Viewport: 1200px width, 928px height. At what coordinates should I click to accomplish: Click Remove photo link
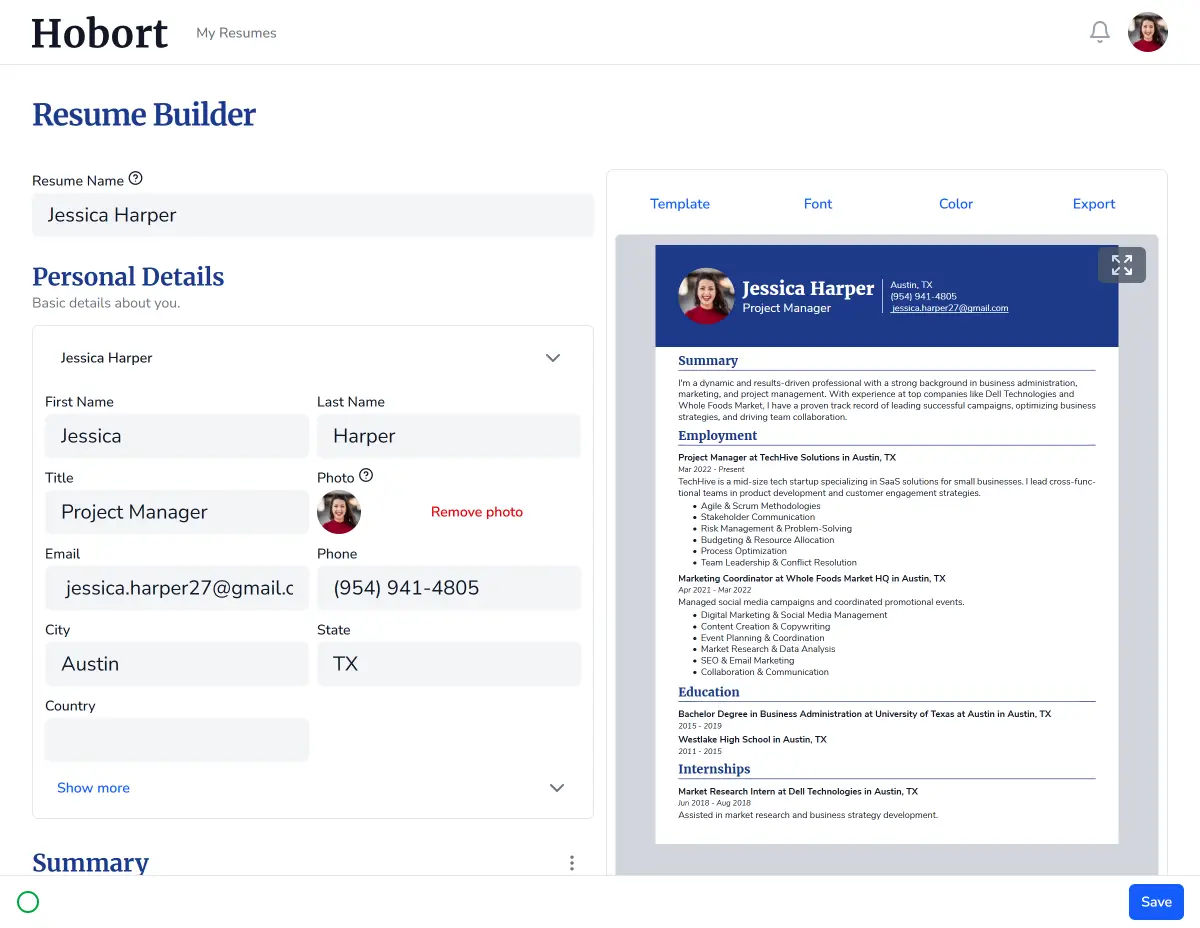[477, 512]
